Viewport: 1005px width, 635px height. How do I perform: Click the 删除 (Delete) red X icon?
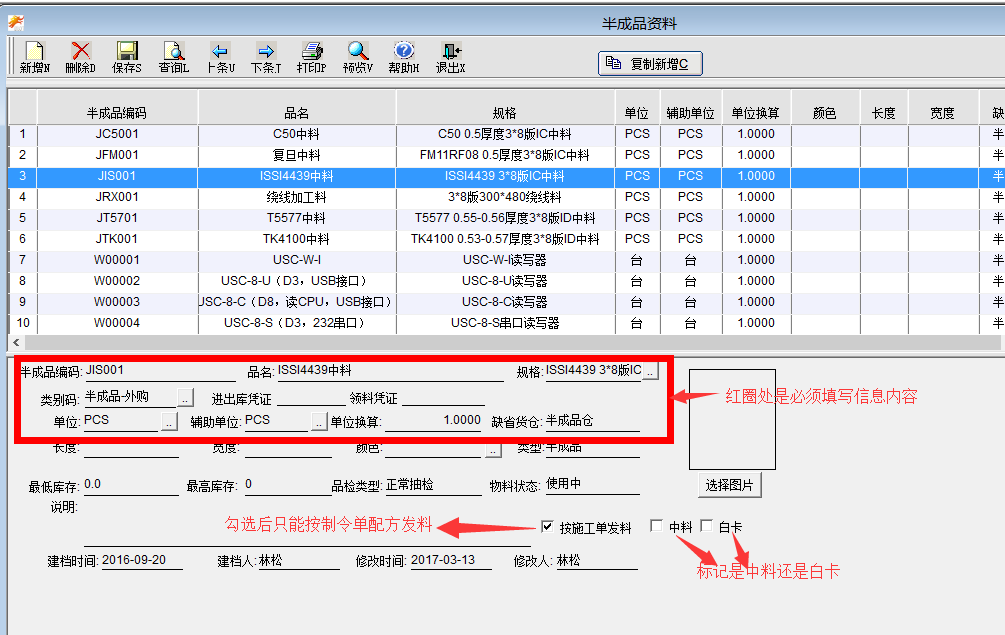coord(80,57)
